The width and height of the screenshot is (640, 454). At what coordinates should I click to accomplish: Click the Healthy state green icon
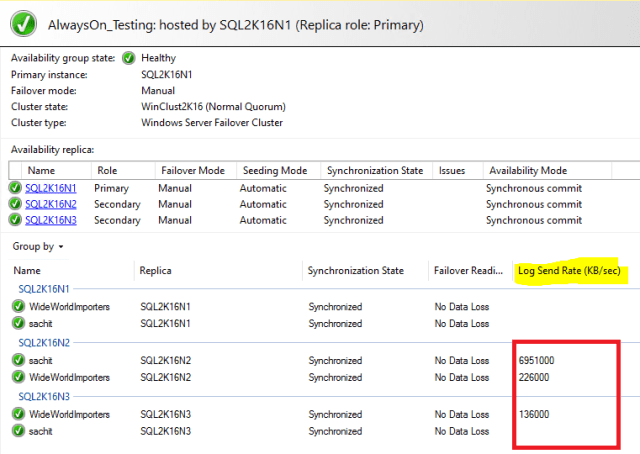coord(129,58)
